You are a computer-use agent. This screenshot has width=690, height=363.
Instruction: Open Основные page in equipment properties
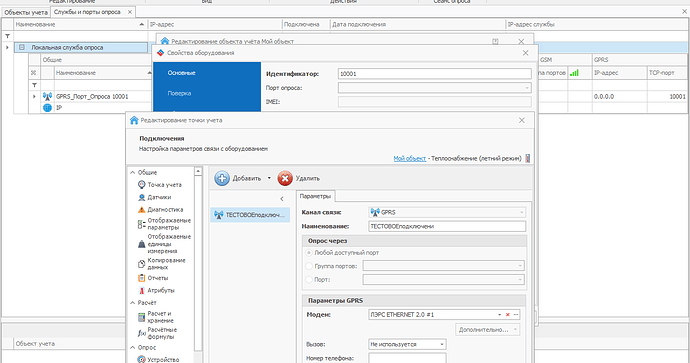182,73
